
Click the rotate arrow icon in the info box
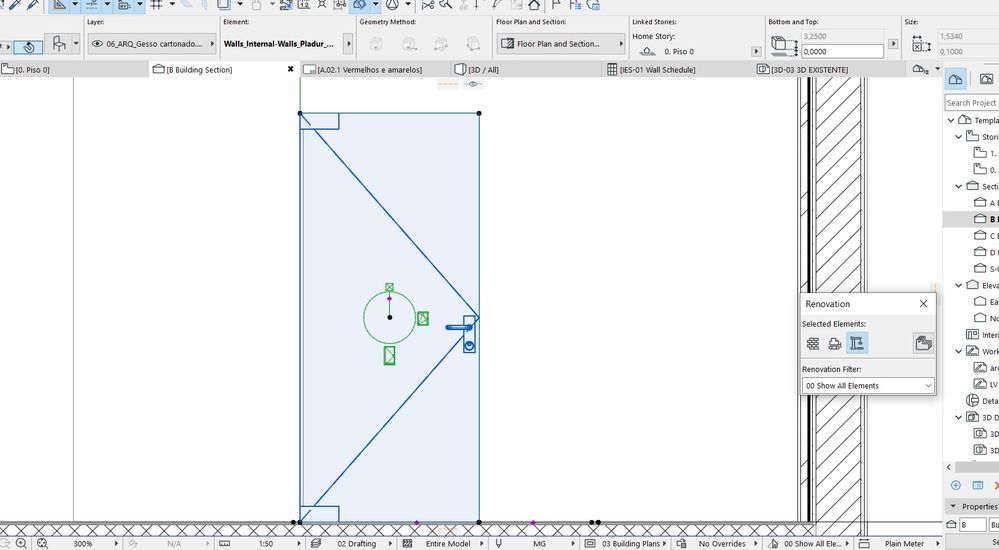pos(28,47)
